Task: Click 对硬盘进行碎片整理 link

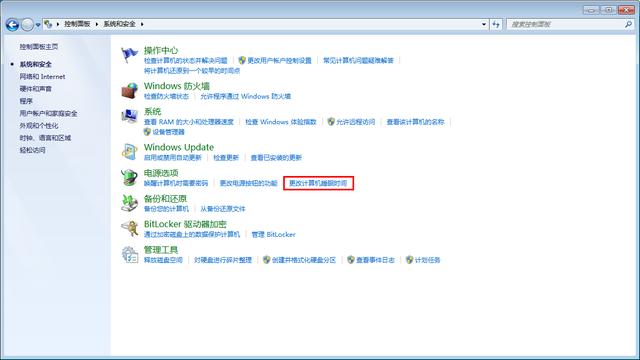Action: [x=223, y=260]
